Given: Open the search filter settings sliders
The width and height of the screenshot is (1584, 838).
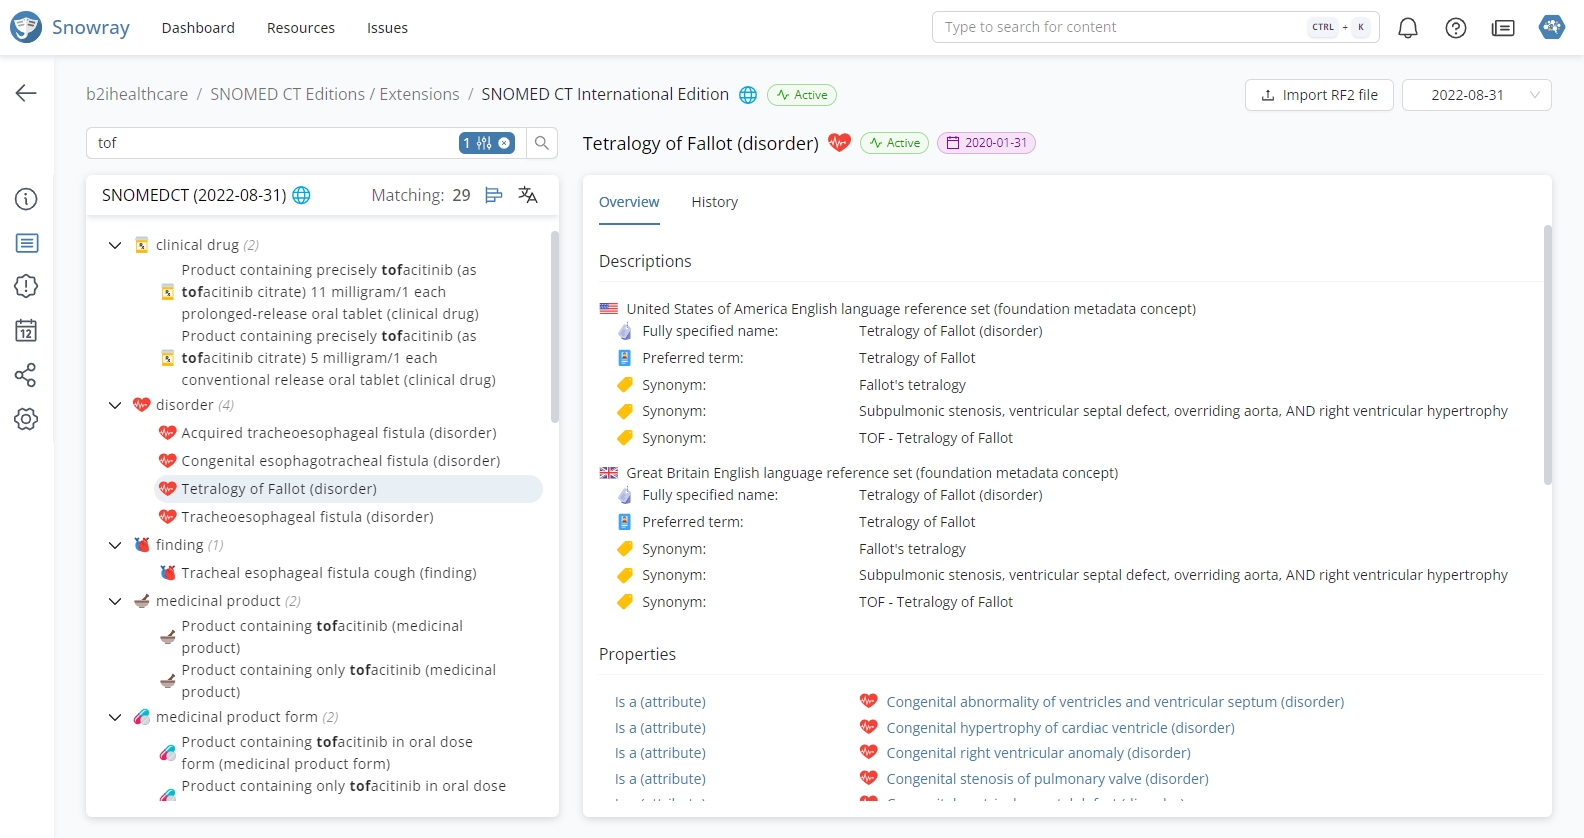Looking at the screenshot, I should pos(484,143).
